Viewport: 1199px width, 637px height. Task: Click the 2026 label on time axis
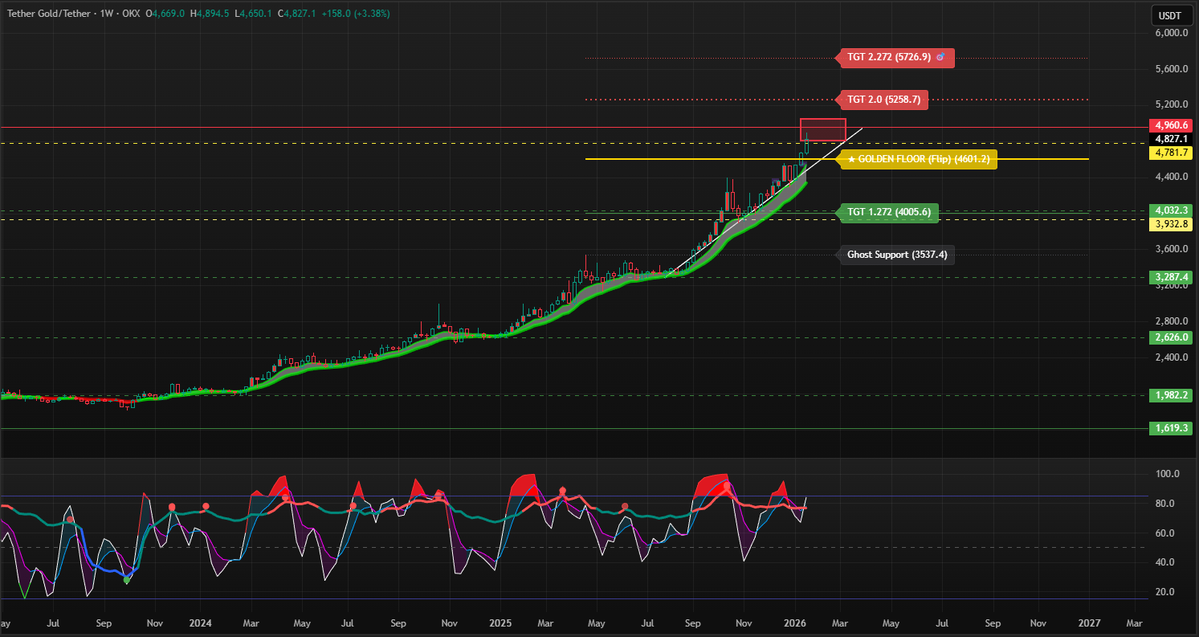pyautogui.click(x=795, y=623)
